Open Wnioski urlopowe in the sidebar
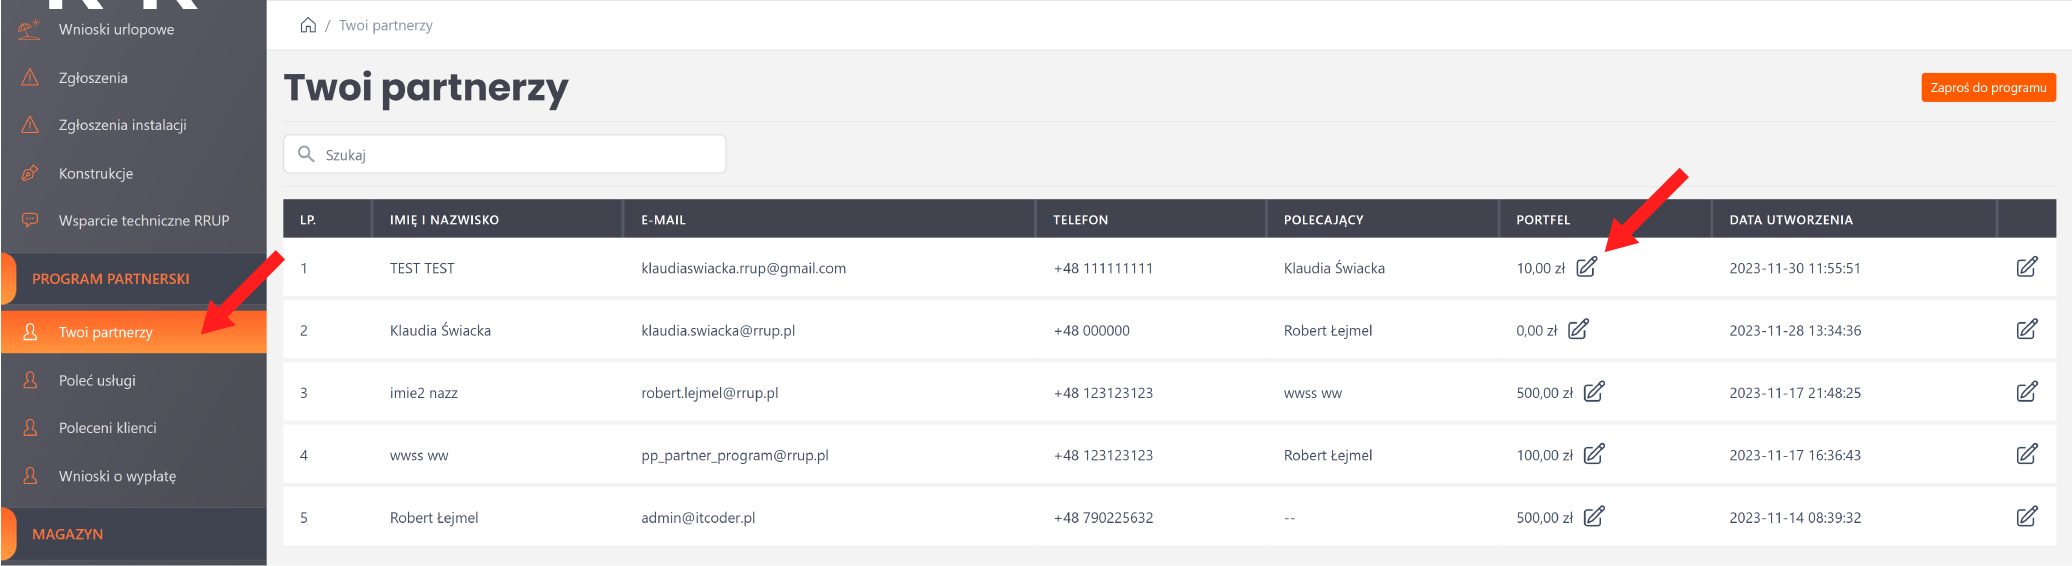The height and width of the screenshot is (566, 2072). (x=116, y=30)
